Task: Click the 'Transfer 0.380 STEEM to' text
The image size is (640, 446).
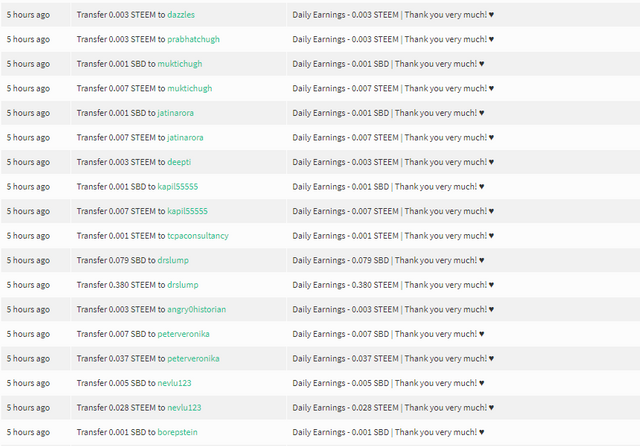Action: tap(121, 285)
